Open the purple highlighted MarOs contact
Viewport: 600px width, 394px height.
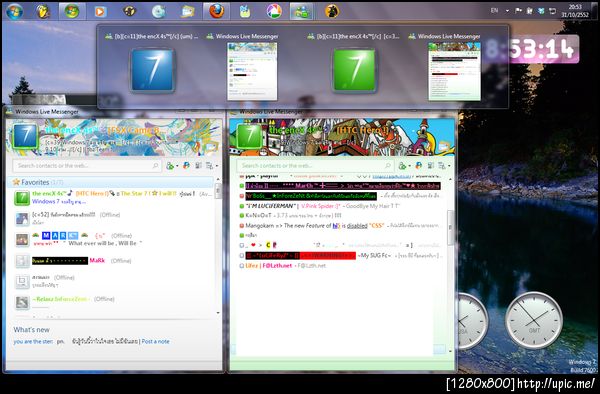click(341, 186)
